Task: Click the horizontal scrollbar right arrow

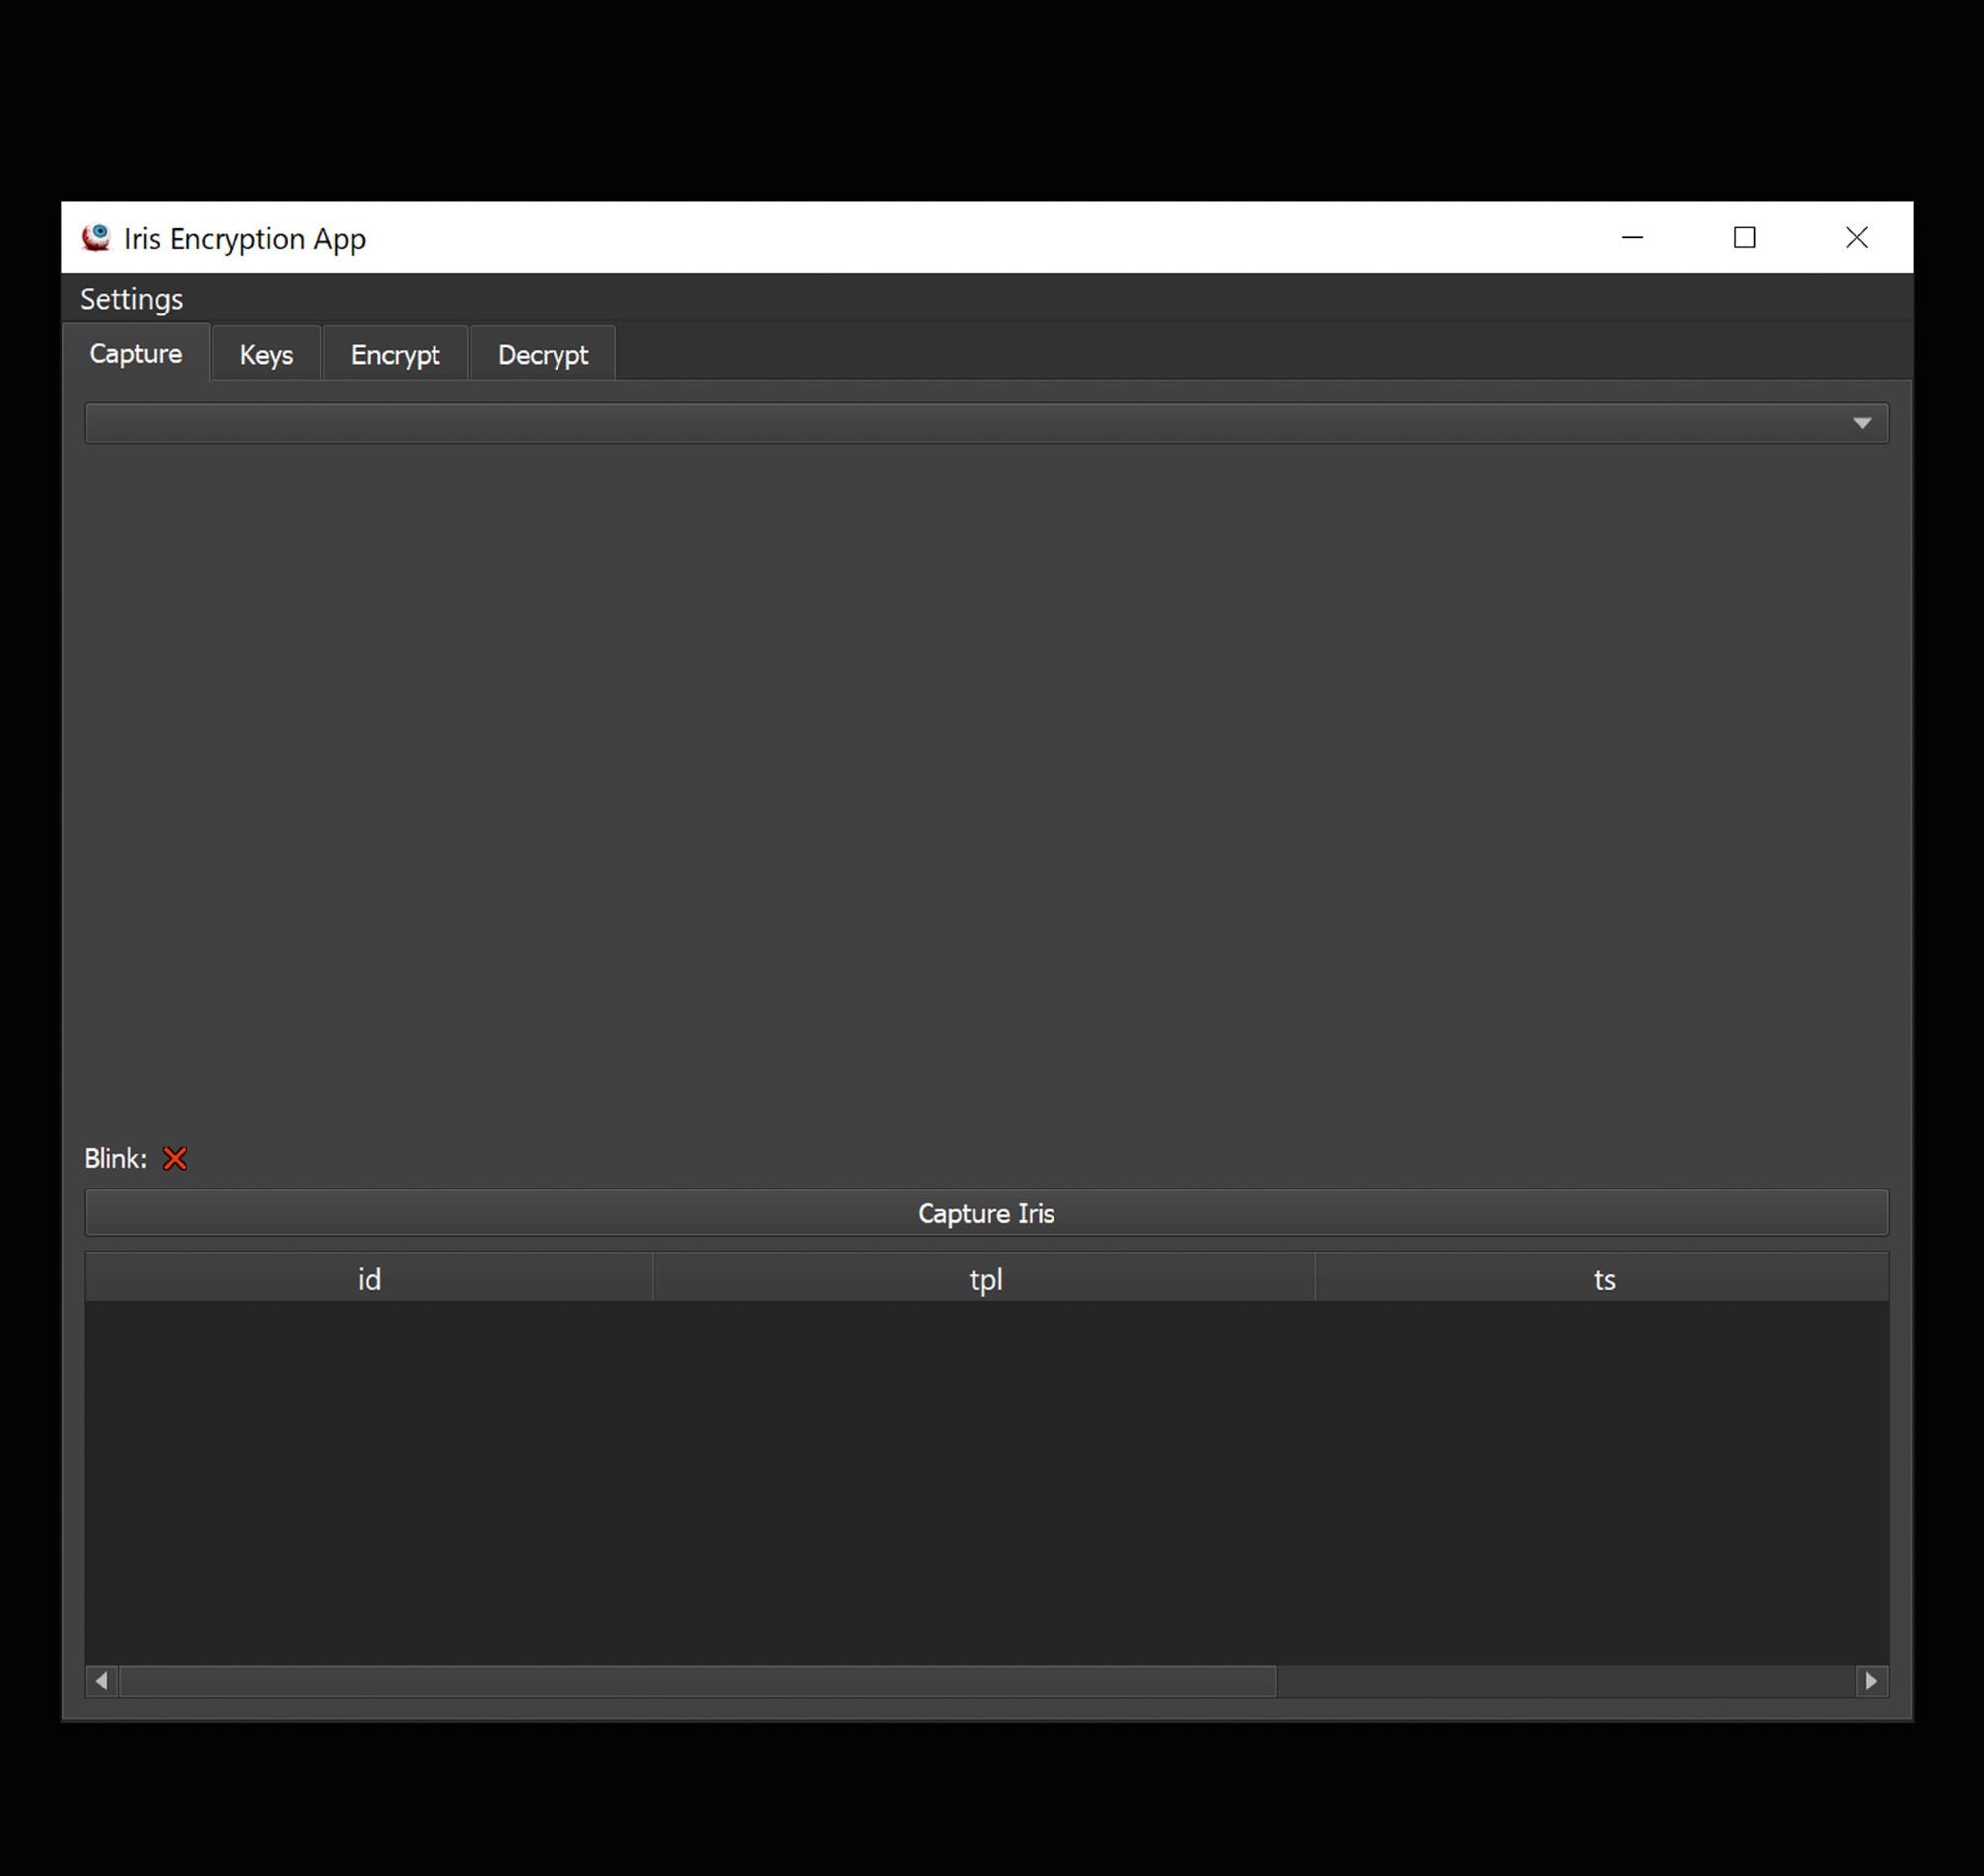Action: [x=1872, y=1681]
